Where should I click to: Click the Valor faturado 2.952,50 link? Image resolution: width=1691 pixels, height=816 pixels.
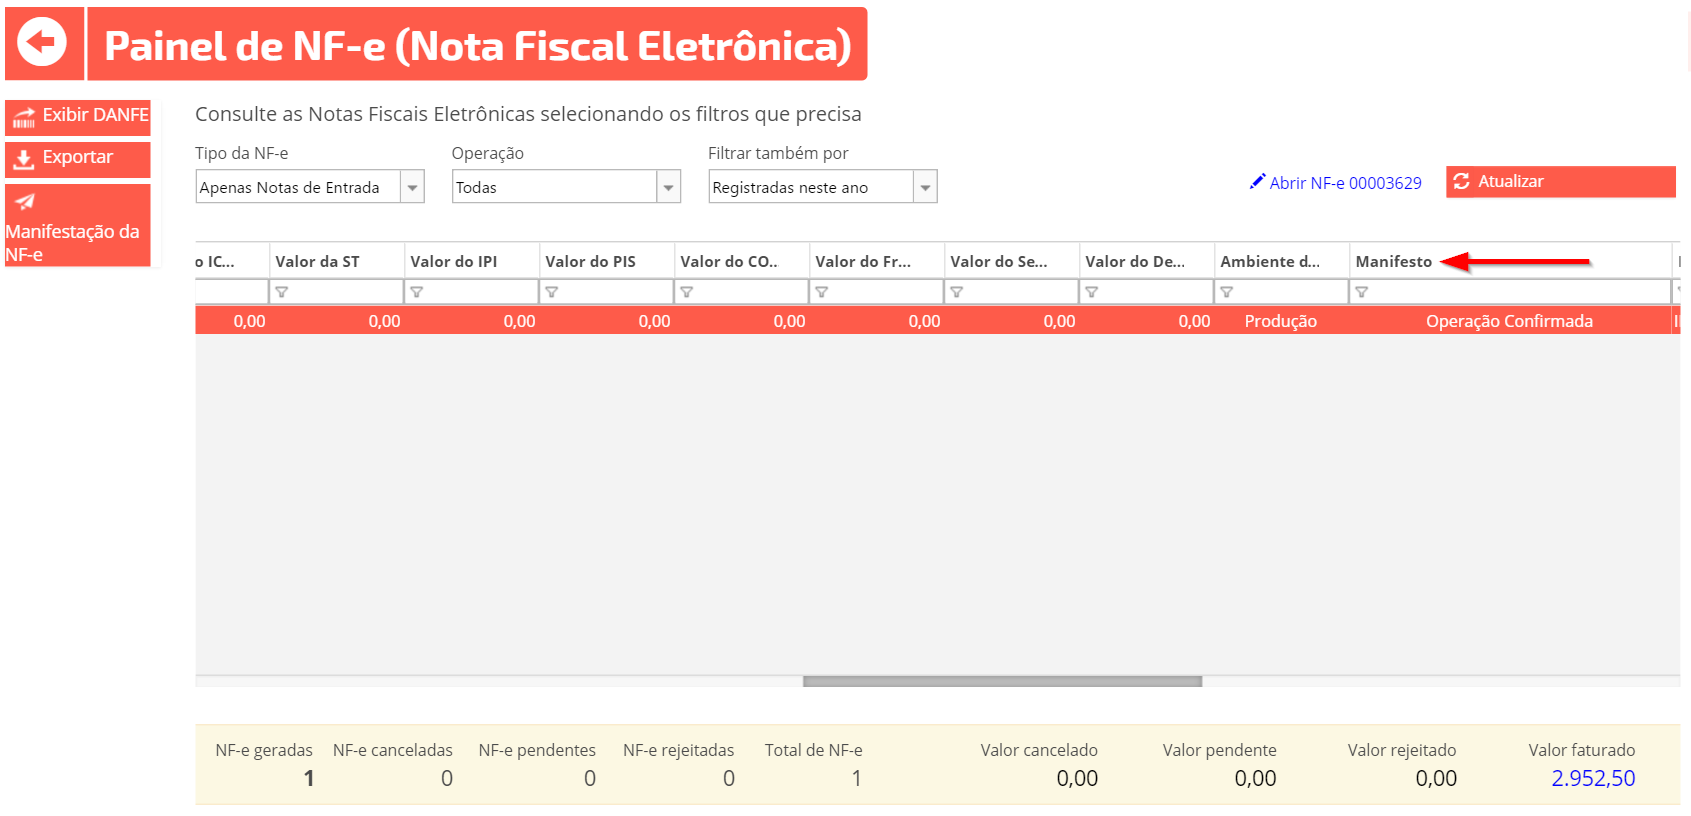1592,778
